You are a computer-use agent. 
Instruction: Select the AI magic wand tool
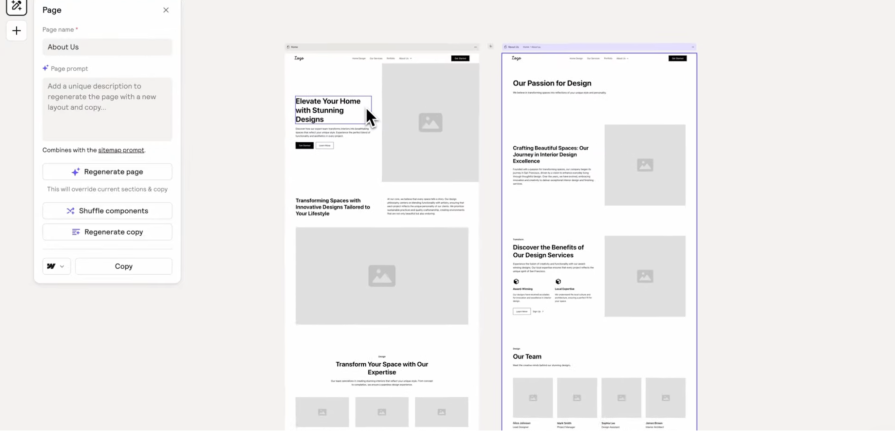pyautogui.click(x=17, y=6)
